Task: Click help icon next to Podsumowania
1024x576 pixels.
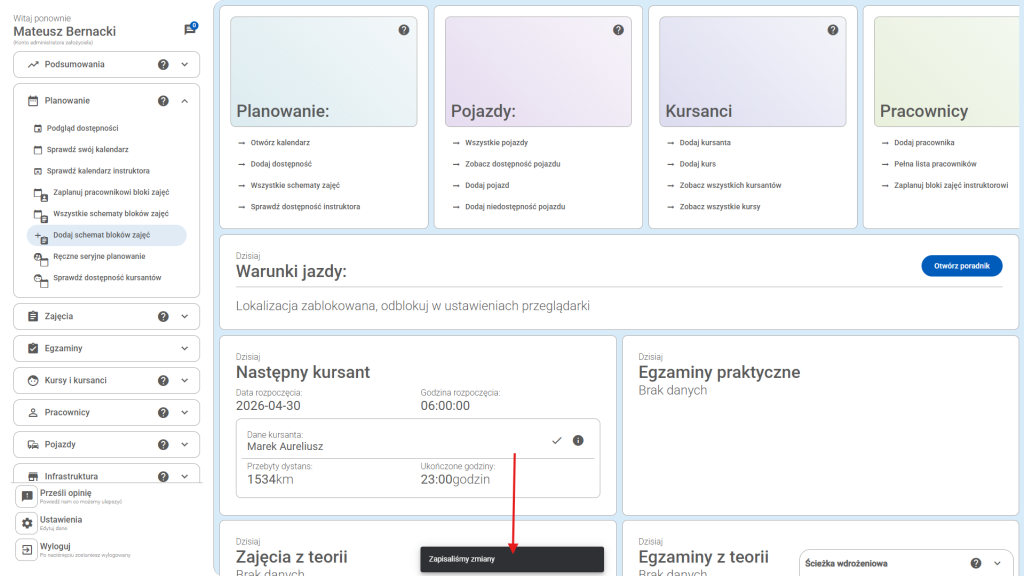Action: (163, 64)
